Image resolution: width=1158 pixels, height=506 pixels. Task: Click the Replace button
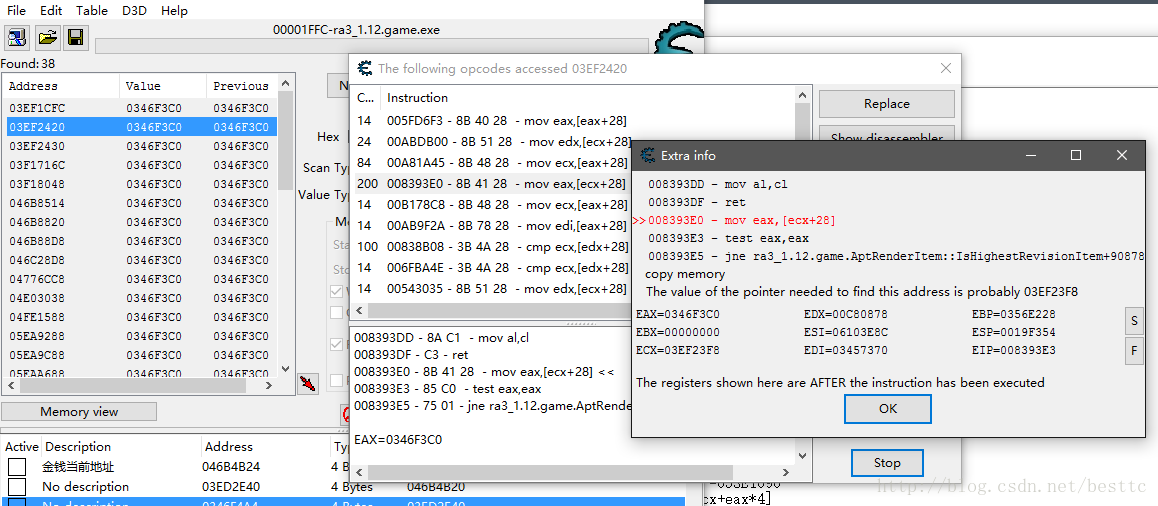click(x=886, y=103)
